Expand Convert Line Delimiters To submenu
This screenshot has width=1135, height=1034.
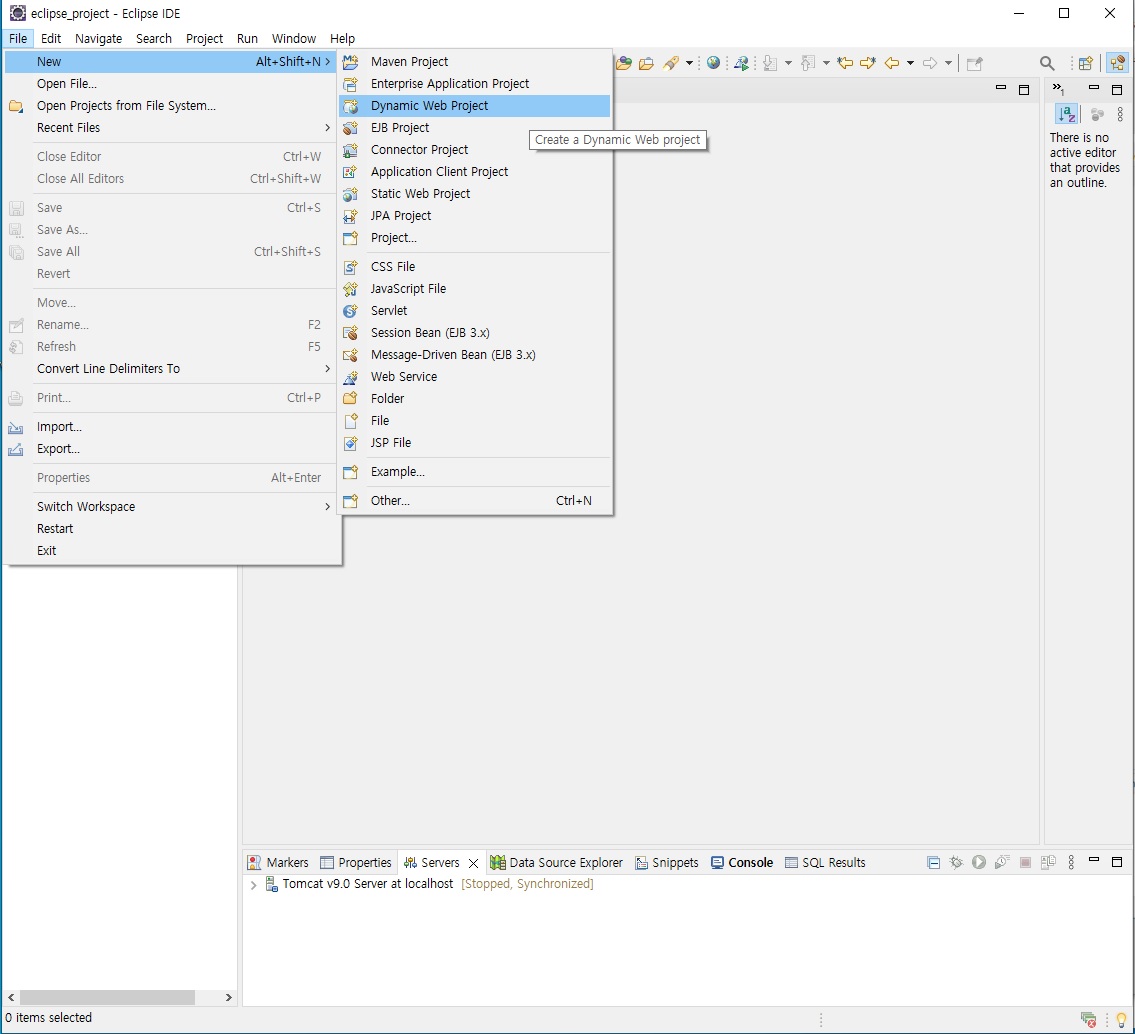(x=172, y=369)
